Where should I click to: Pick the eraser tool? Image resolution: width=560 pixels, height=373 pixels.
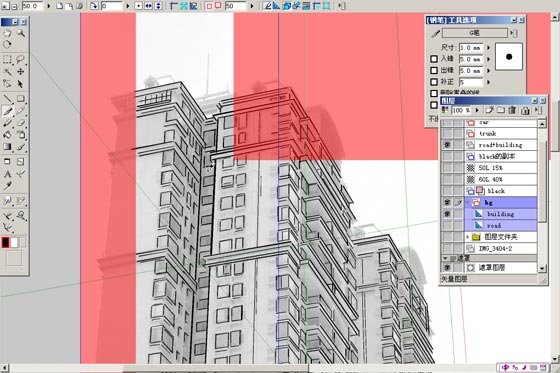21,123
